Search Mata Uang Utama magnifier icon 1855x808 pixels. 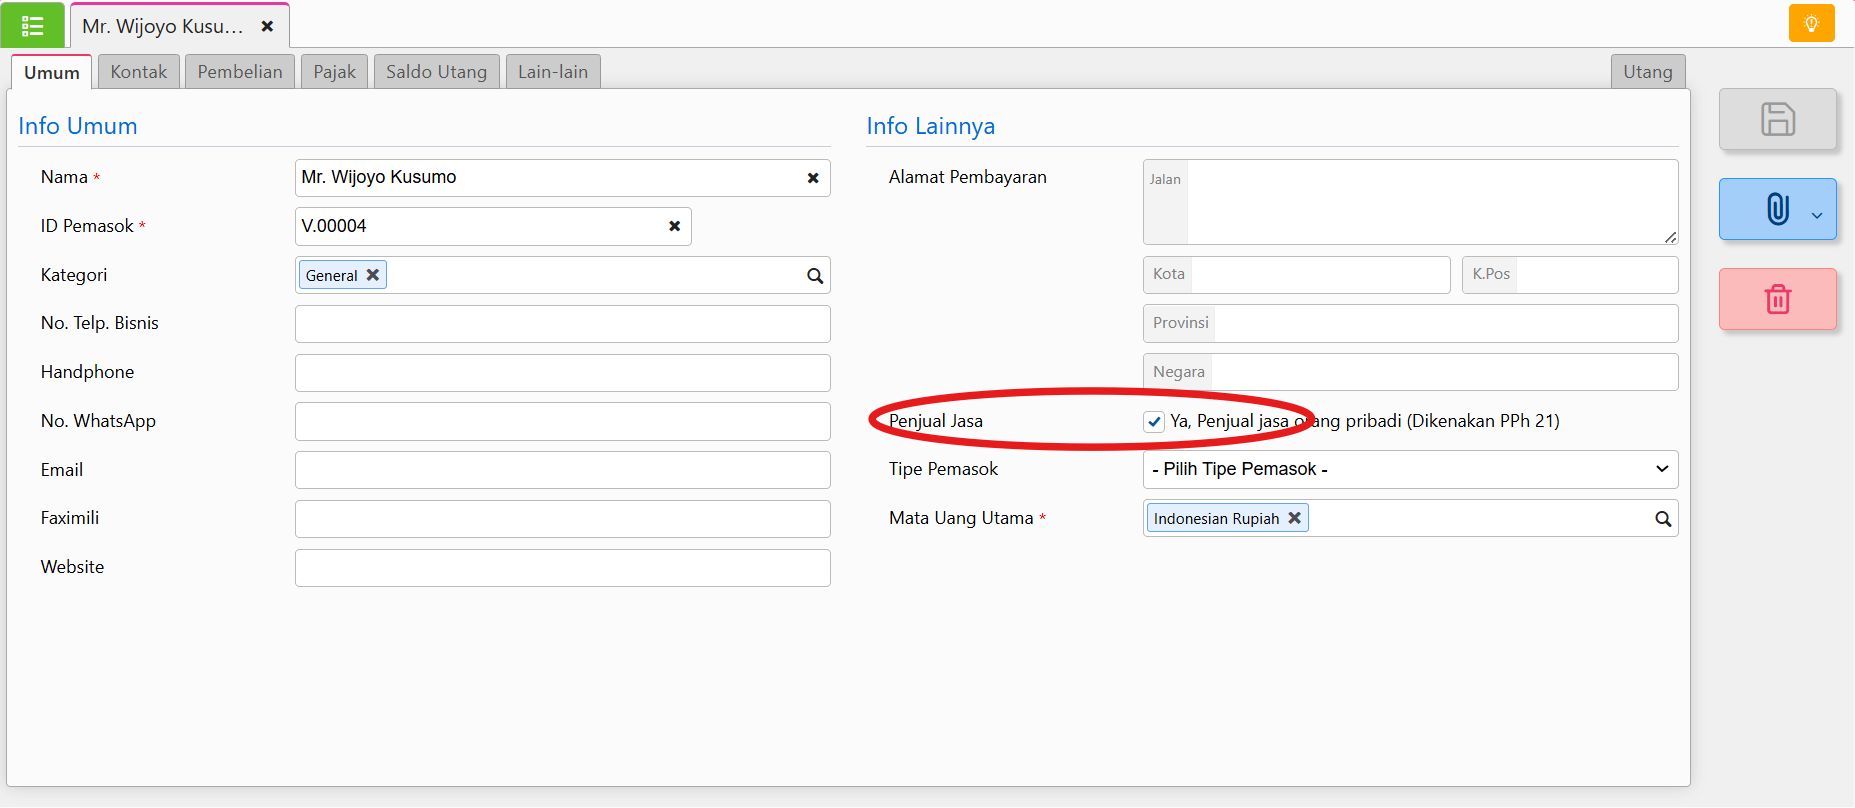coord(1663,519)
